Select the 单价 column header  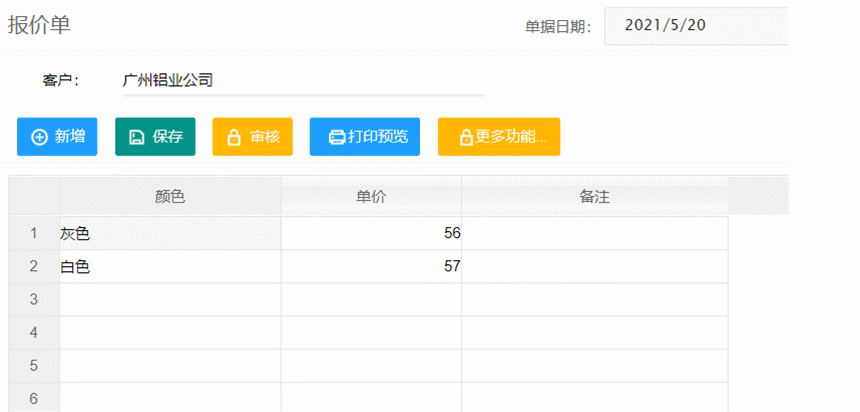coord(371,196)
